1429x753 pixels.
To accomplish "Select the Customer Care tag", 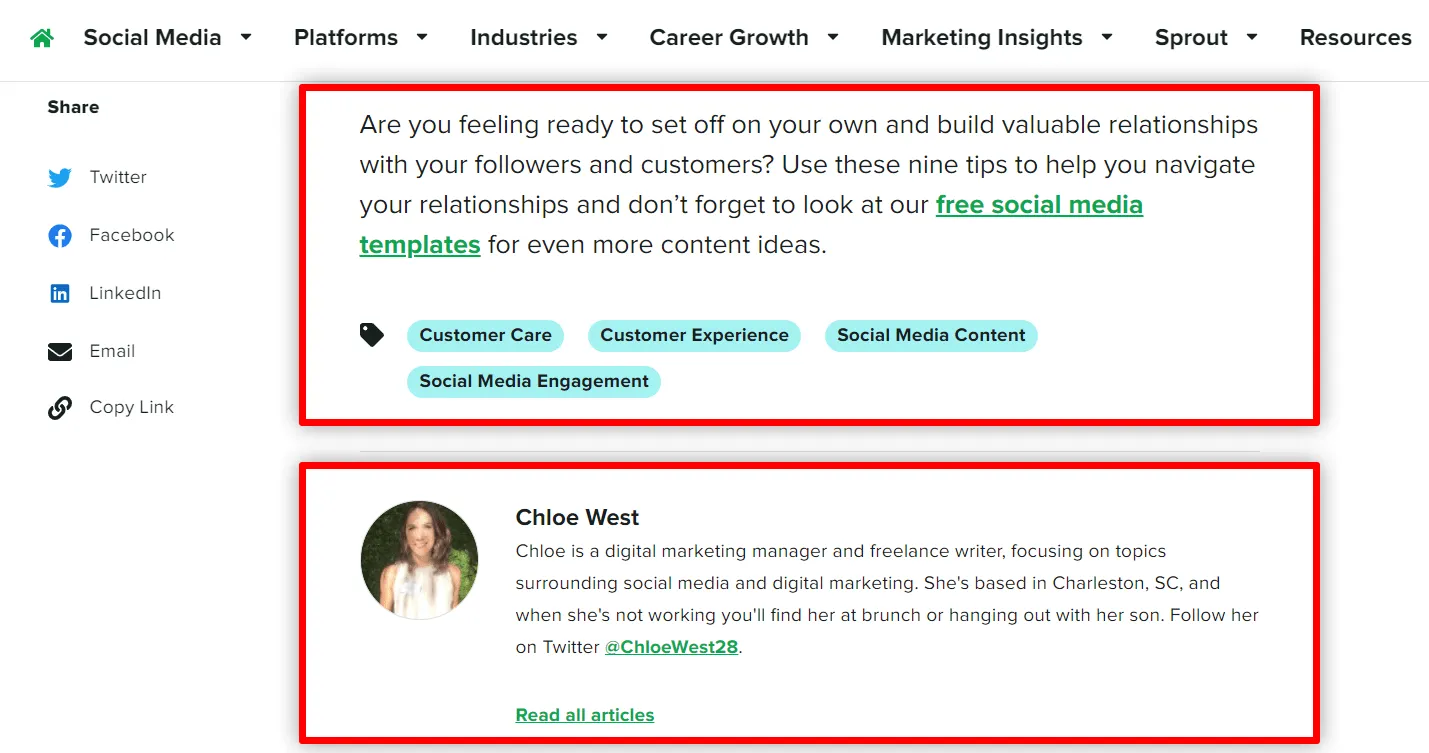I will 485,336.
